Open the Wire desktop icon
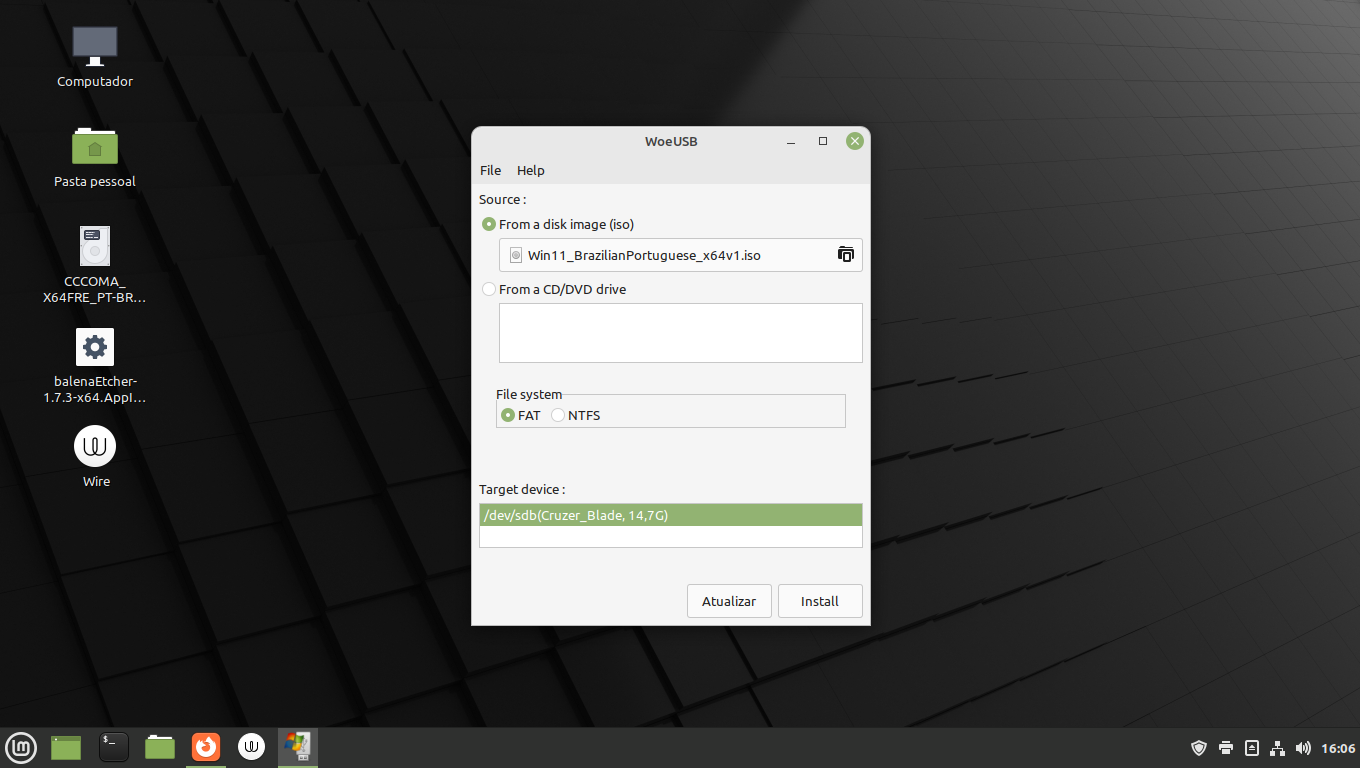The width and height of the screenshot is (1360, 768). (x=95, y=457)
